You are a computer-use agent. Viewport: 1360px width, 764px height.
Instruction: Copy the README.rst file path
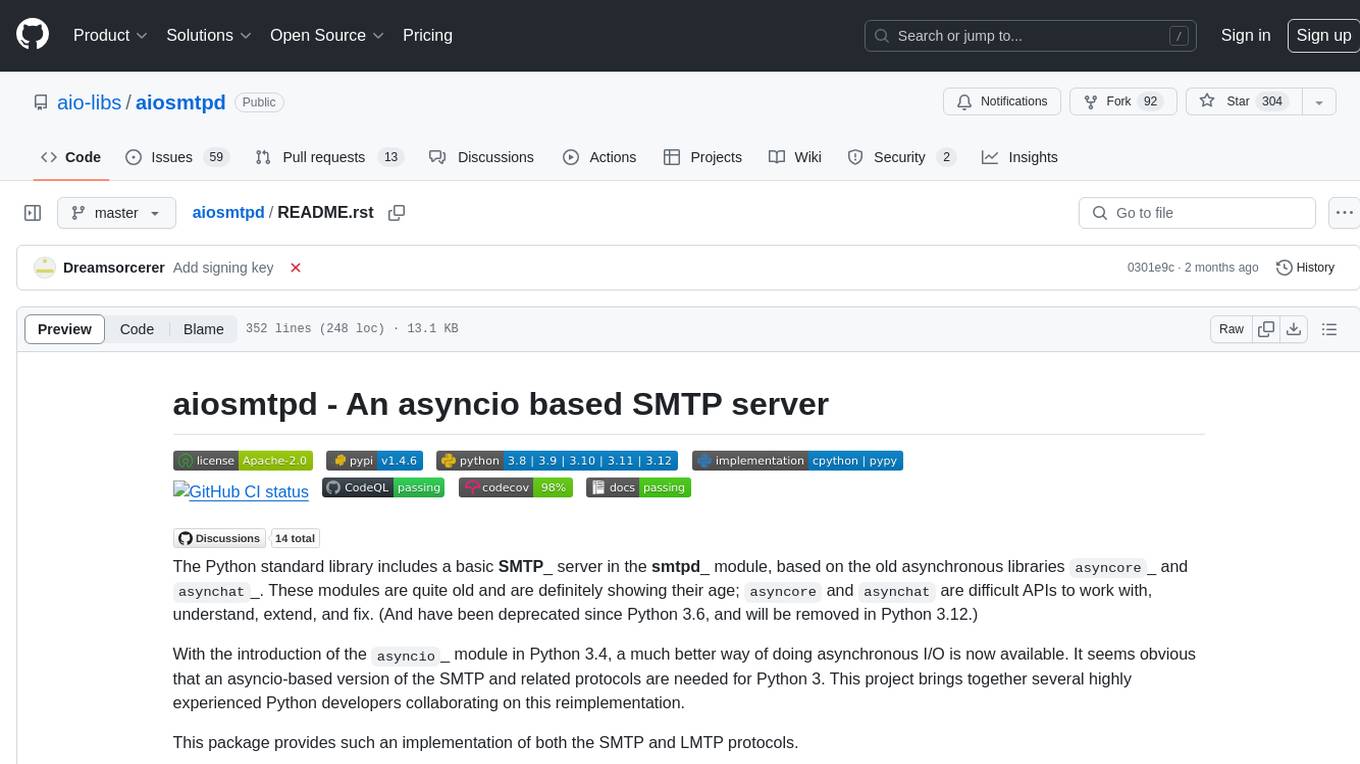pos(397,213)
